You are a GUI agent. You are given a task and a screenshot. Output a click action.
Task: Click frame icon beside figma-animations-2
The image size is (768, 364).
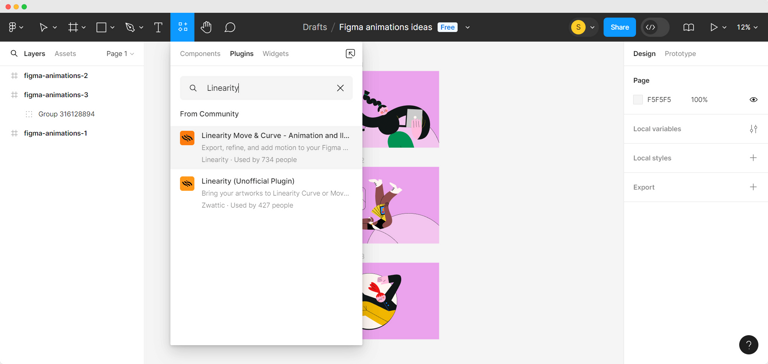14,76
